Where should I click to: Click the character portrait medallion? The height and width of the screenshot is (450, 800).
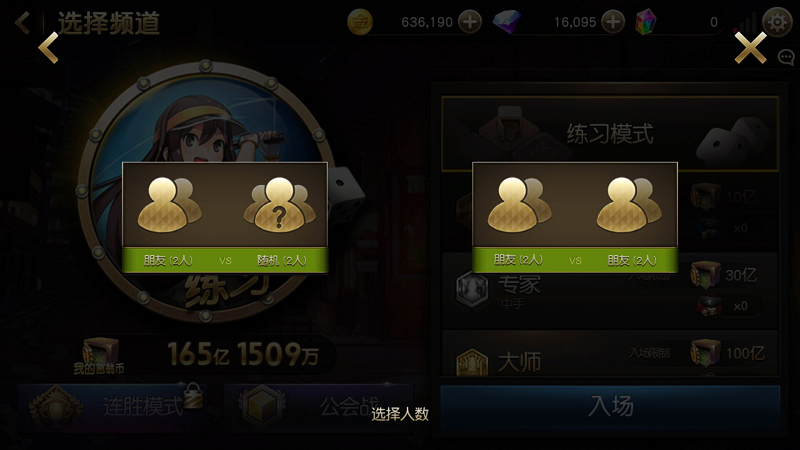[206, 191]
